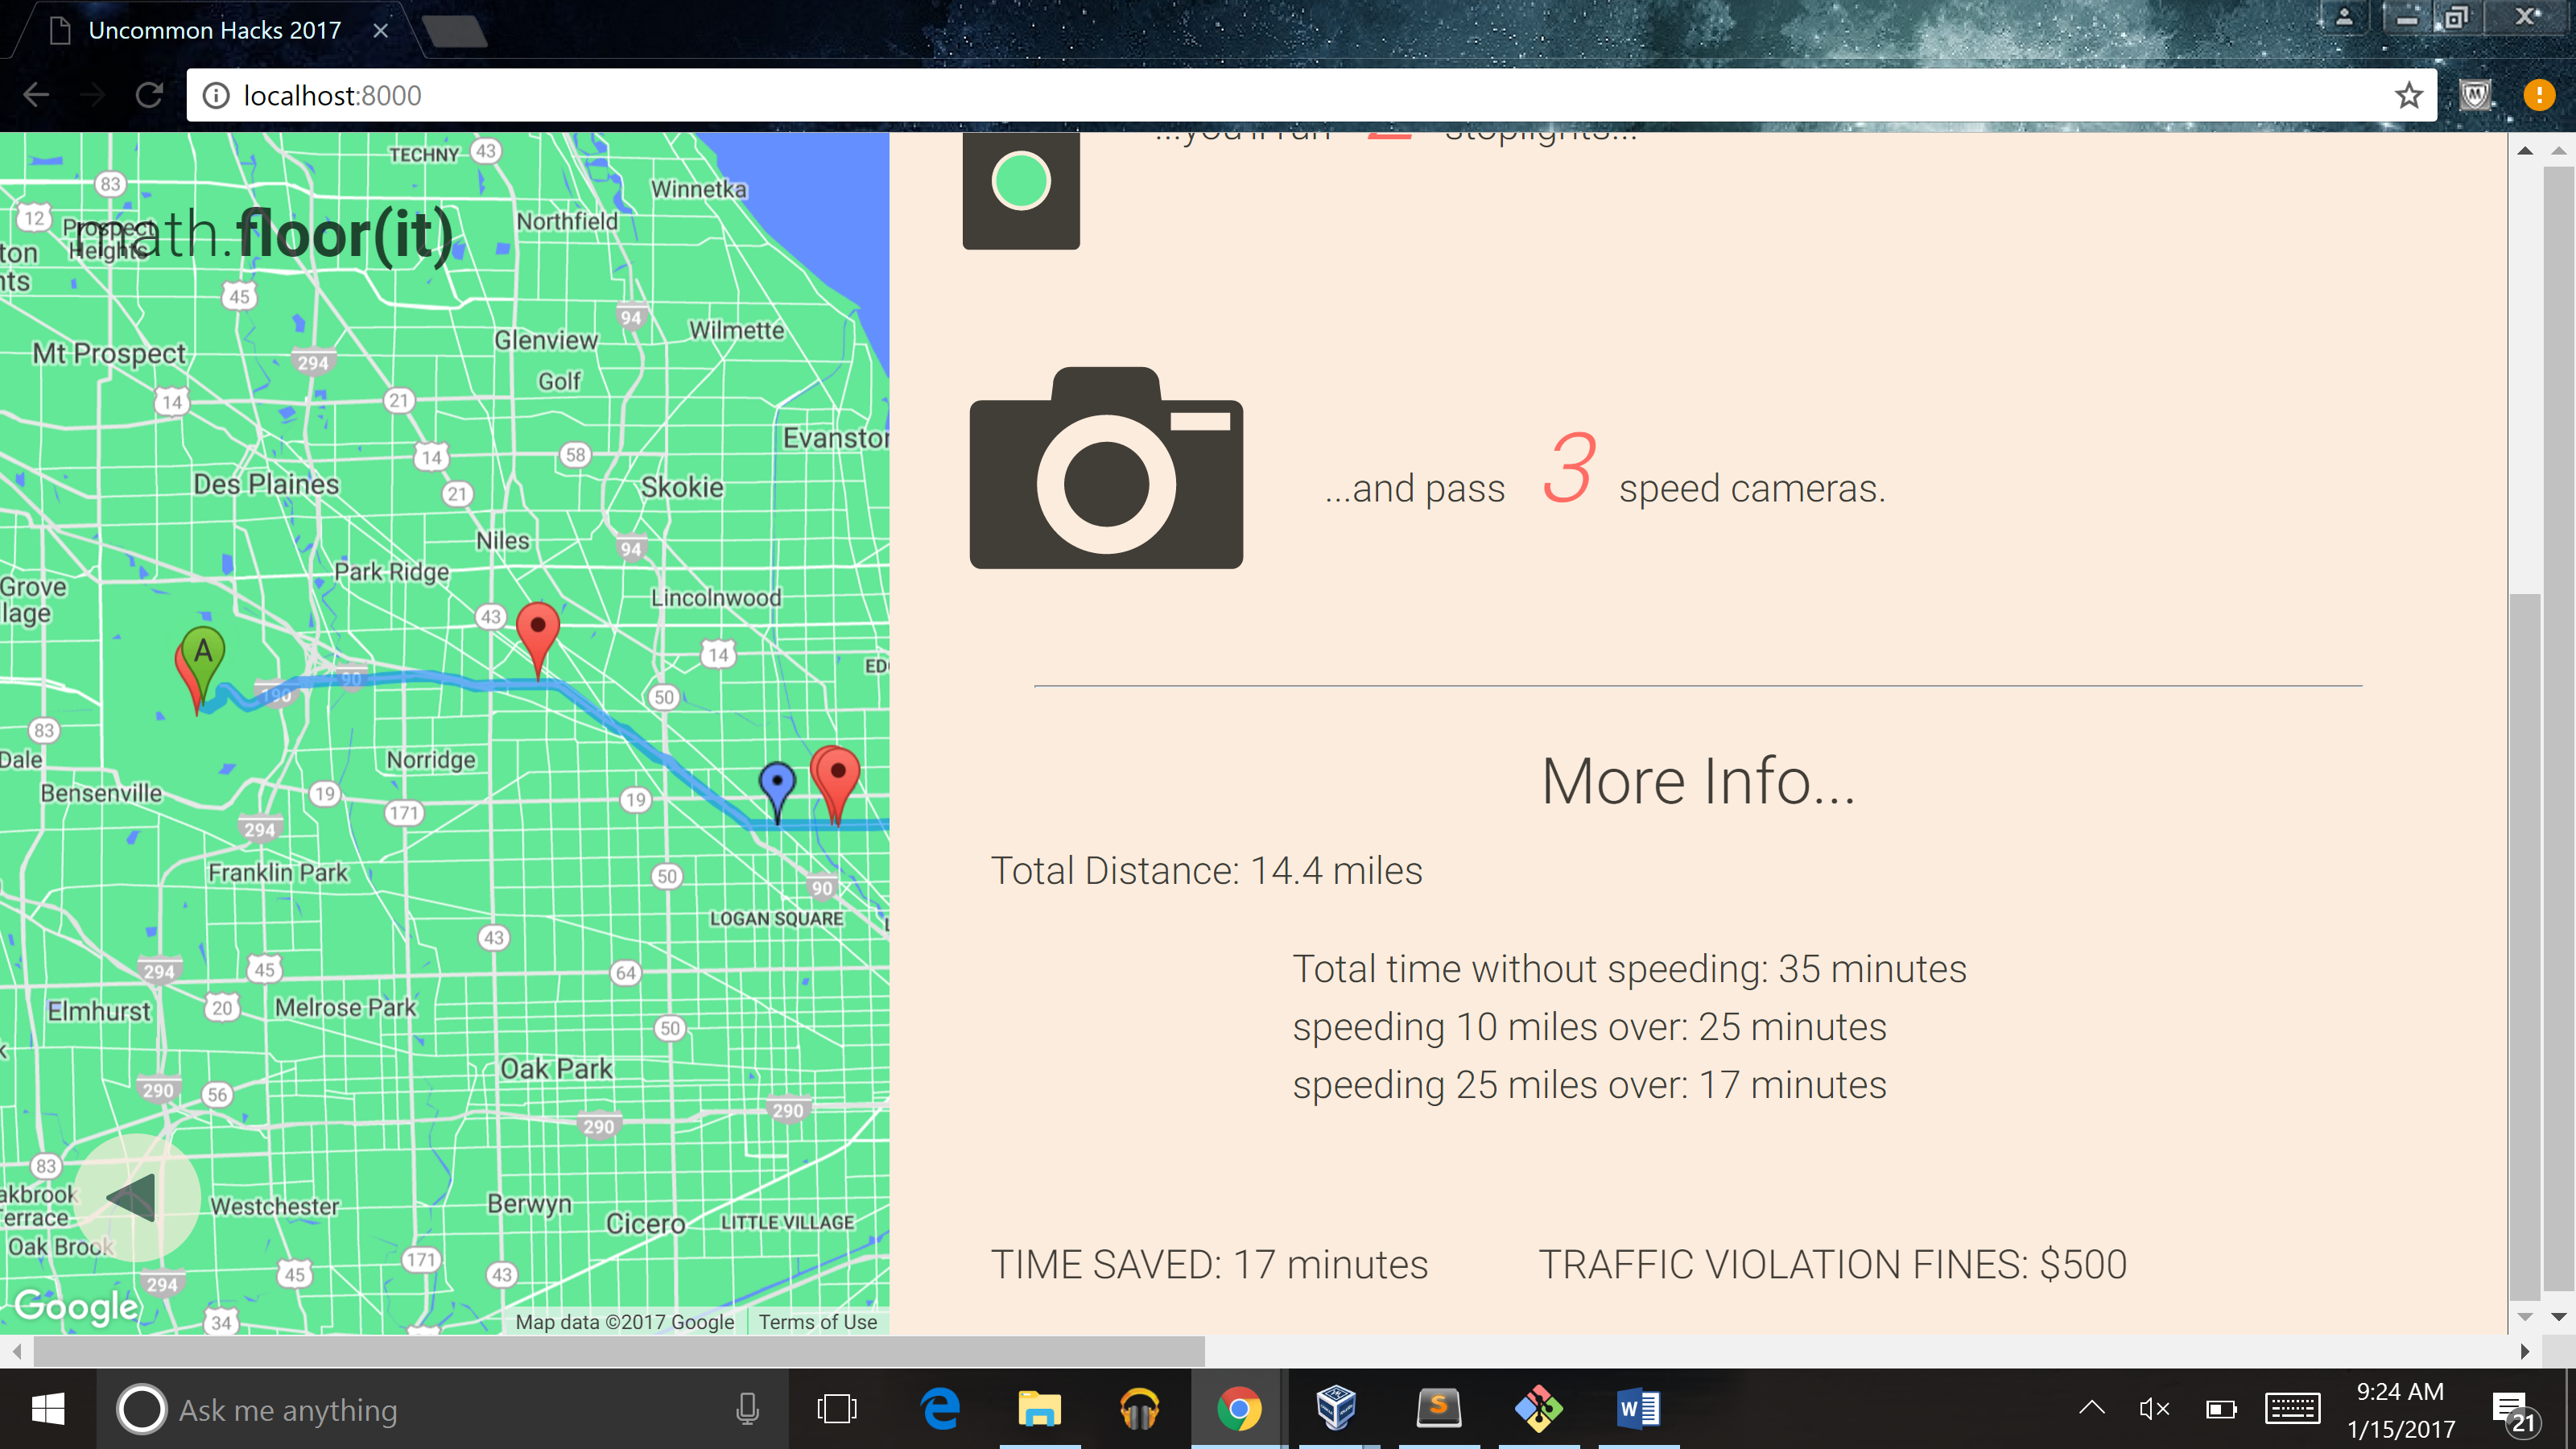The height and width of the screenshot is (1449, 2576).
Task: Open Word from the taskbar
Action: (x=1638, y=1409)
